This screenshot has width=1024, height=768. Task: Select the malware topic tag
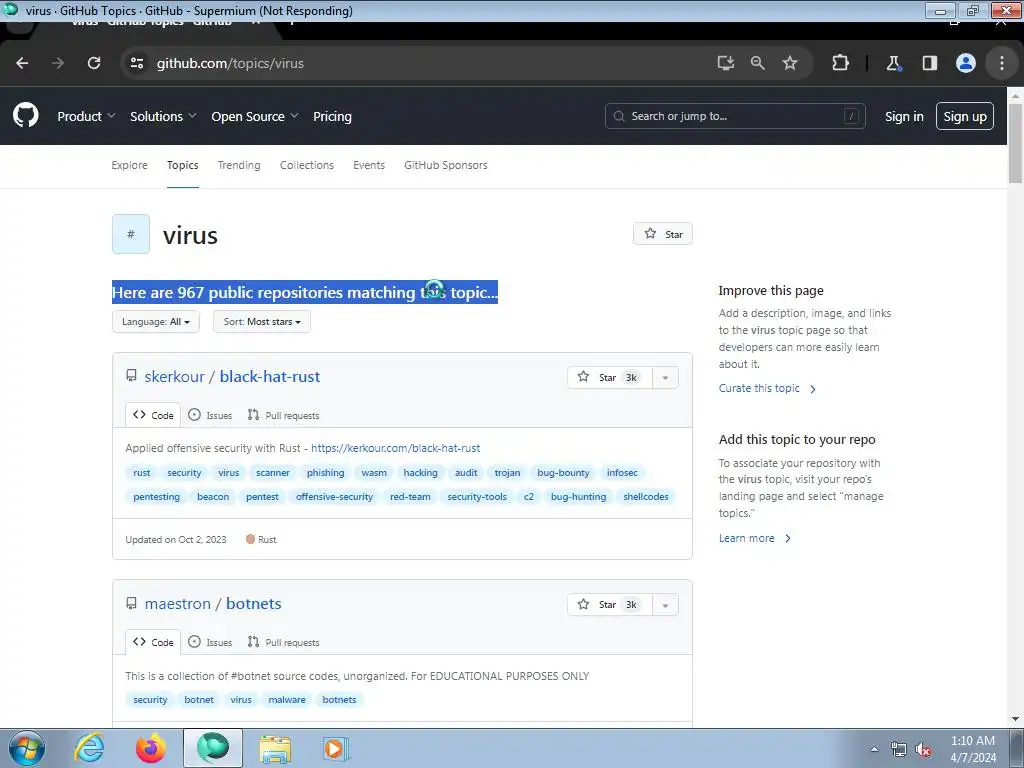coord(287,700)
